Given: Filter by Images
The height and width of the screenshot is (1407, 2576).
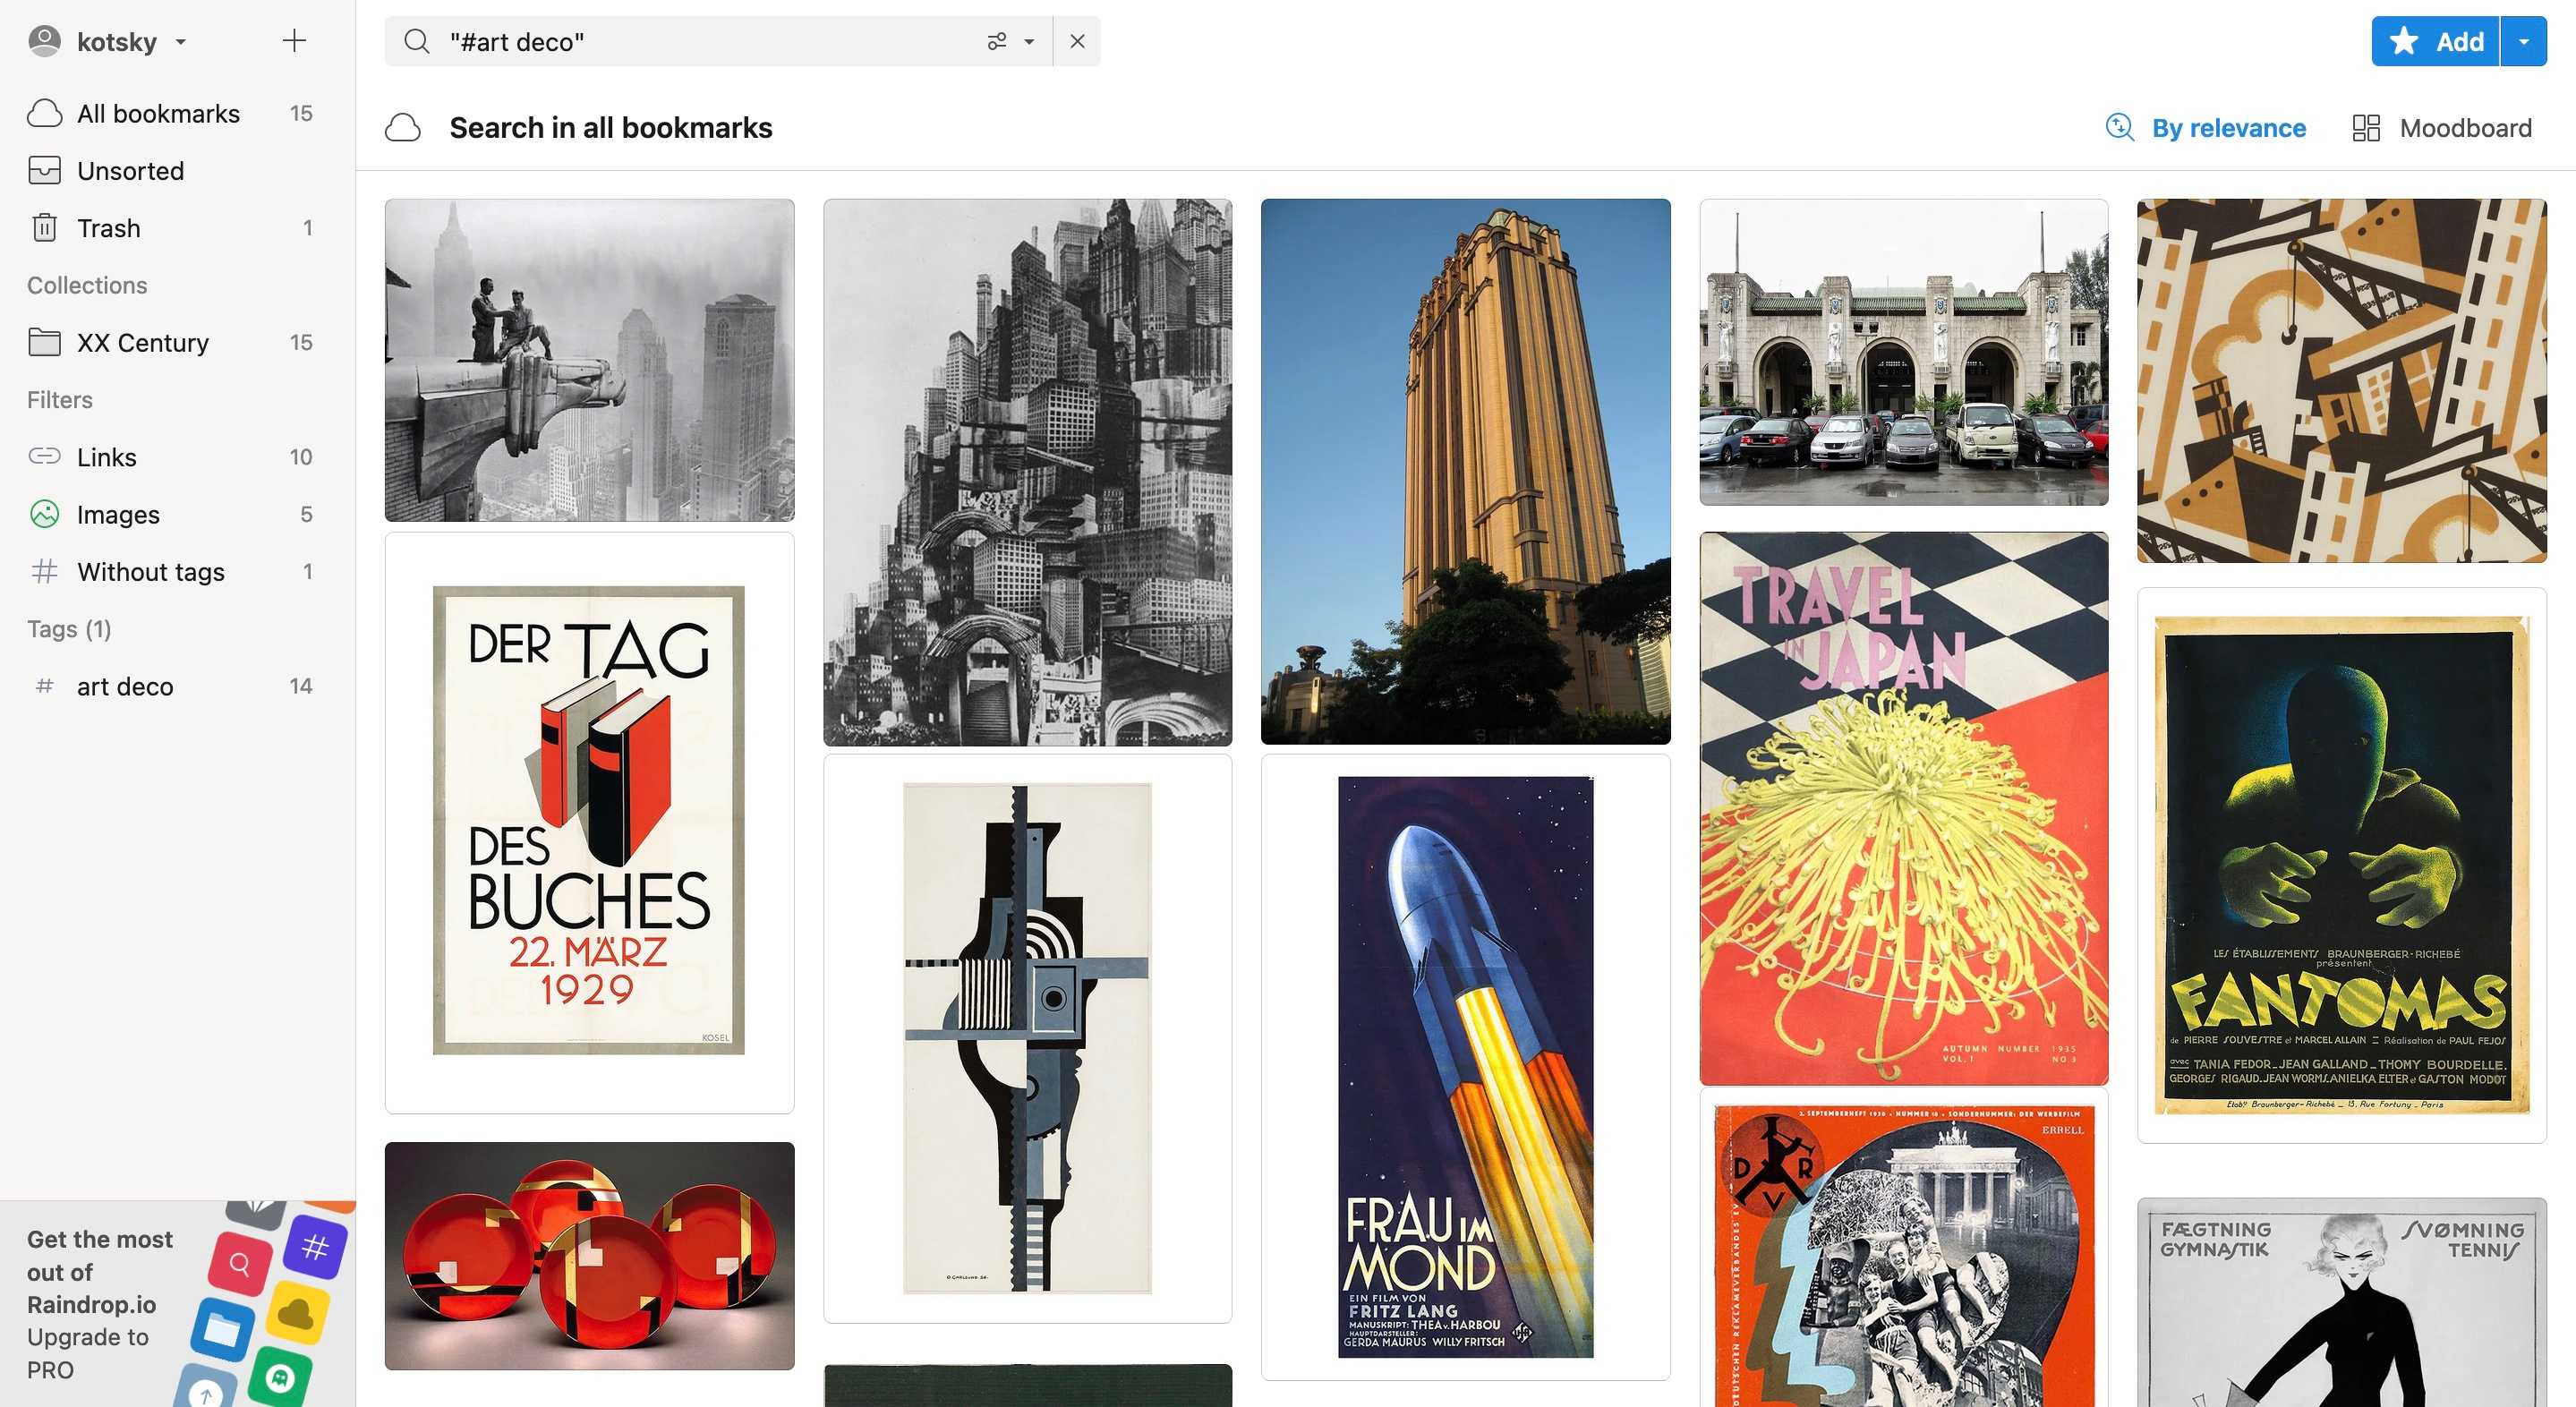Looking at the screenshot, I should coord(118,514).
